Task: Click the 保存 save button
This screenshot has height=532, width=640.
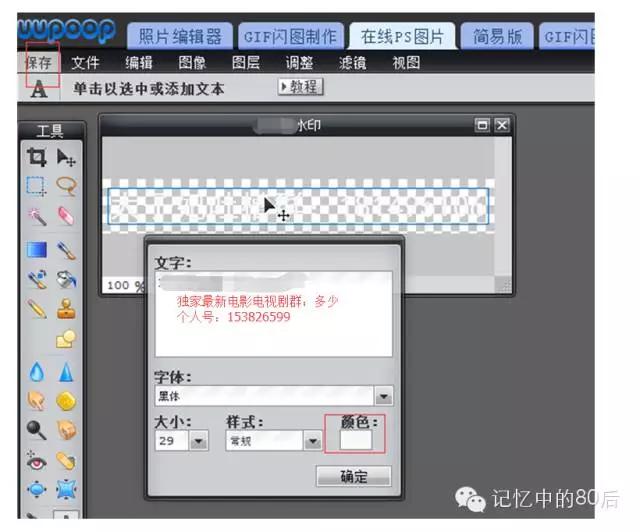Action: (38, 63)
